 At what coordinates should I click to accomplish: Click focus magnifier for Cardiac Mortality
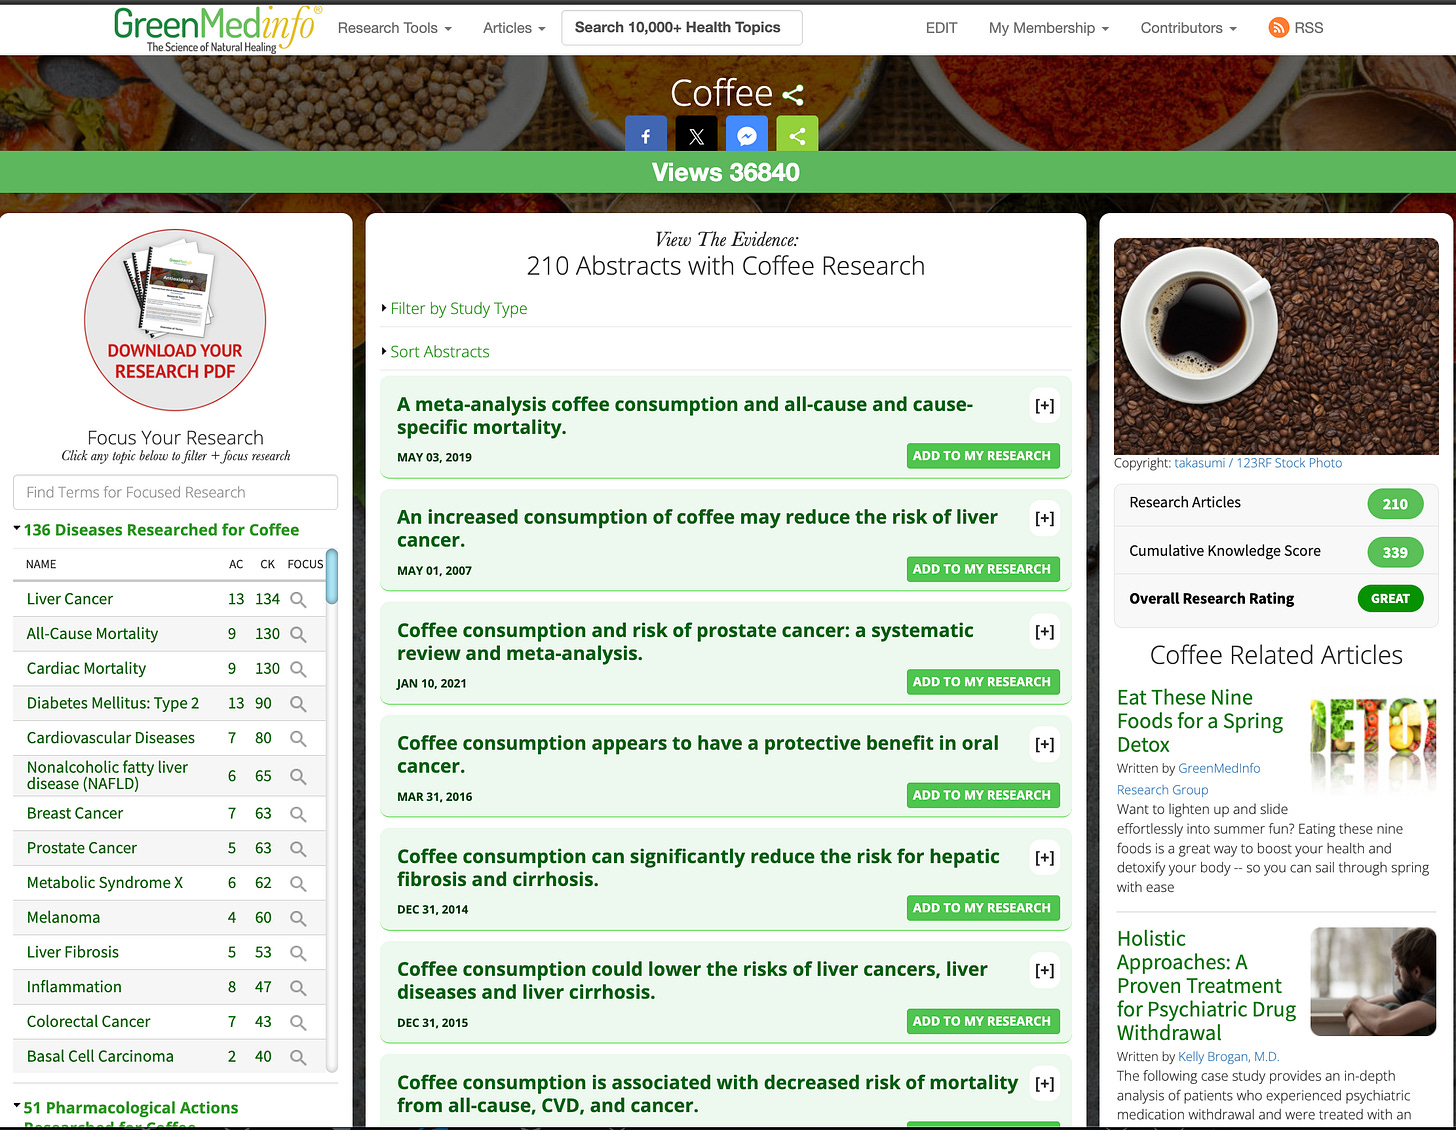click(298, 669)
